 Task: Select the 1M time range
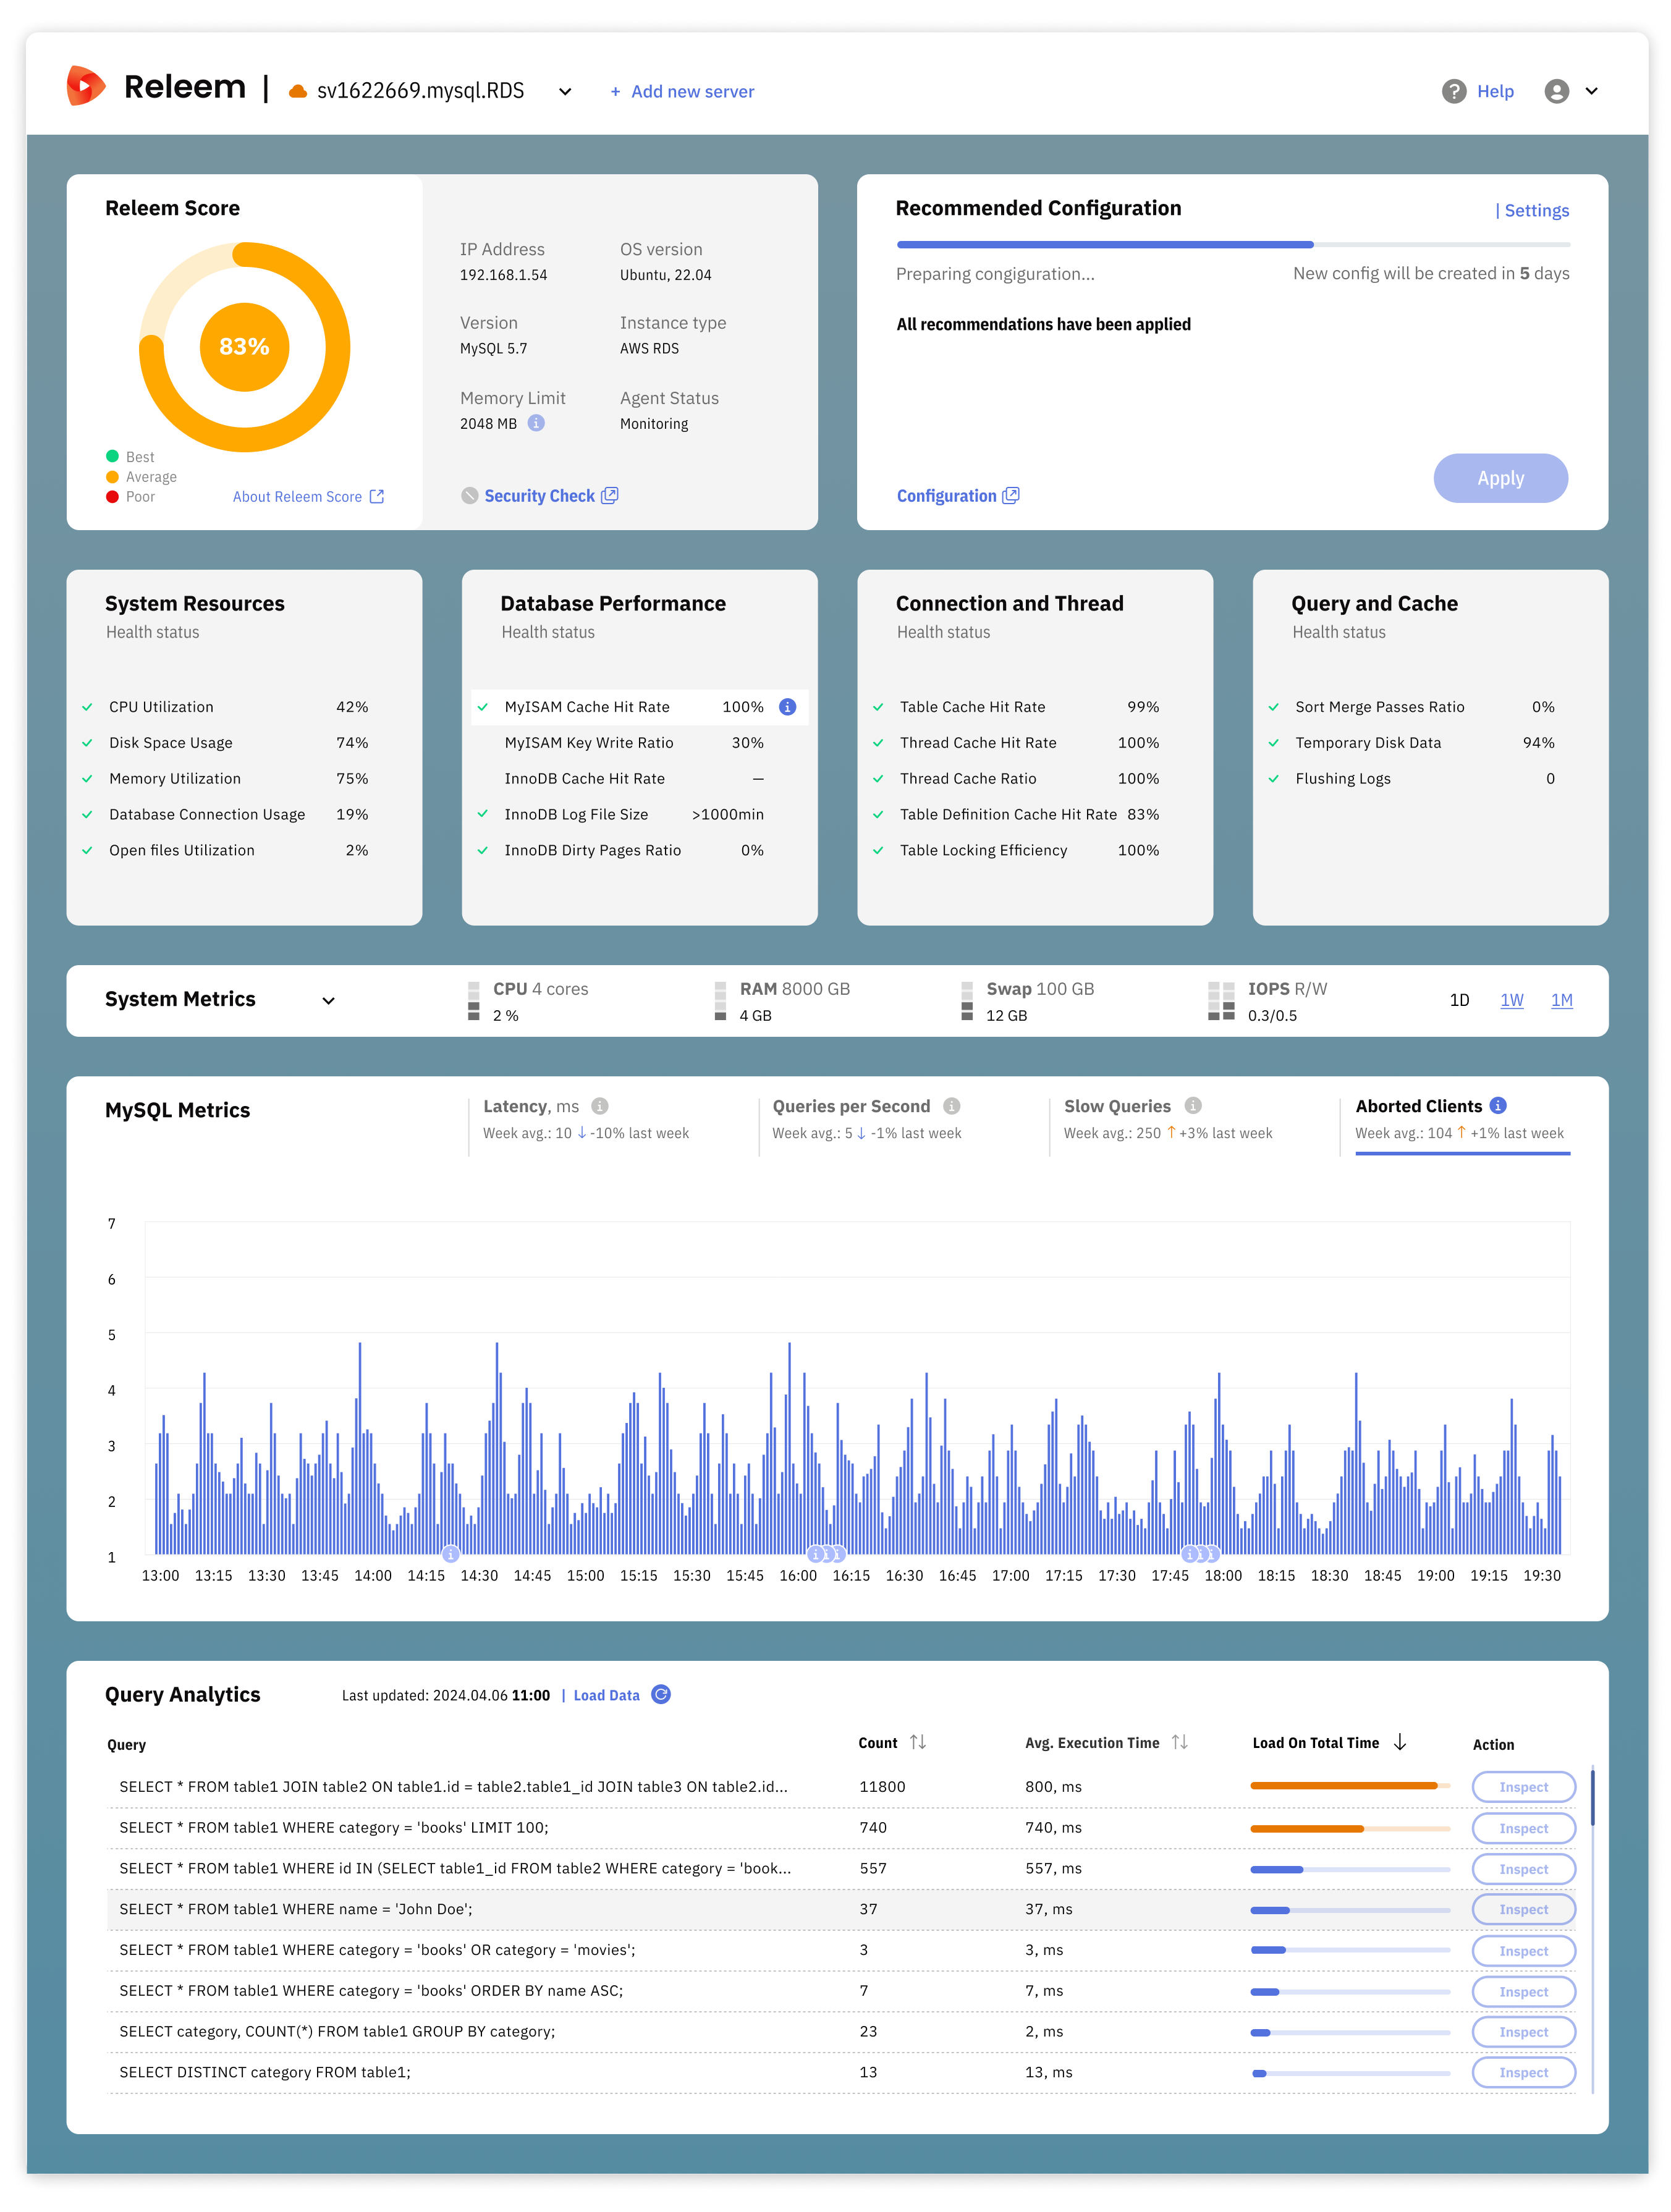click(x=1561, y=1000)
